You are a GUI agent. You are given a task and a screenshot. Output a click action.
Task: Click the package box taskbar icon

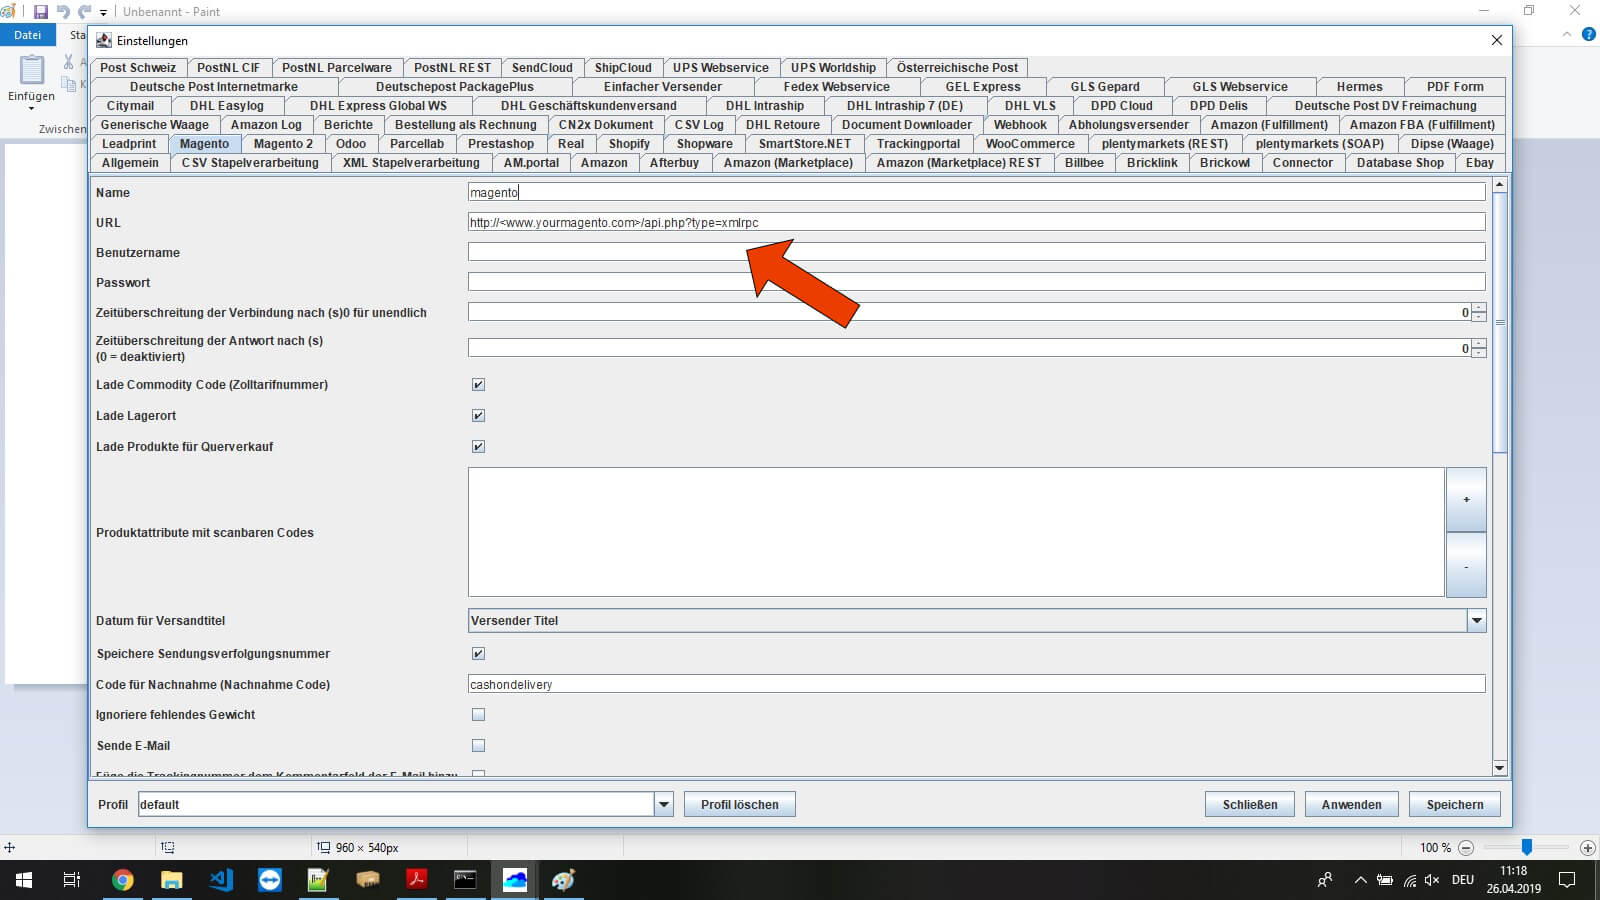click(x=368, y=880)
